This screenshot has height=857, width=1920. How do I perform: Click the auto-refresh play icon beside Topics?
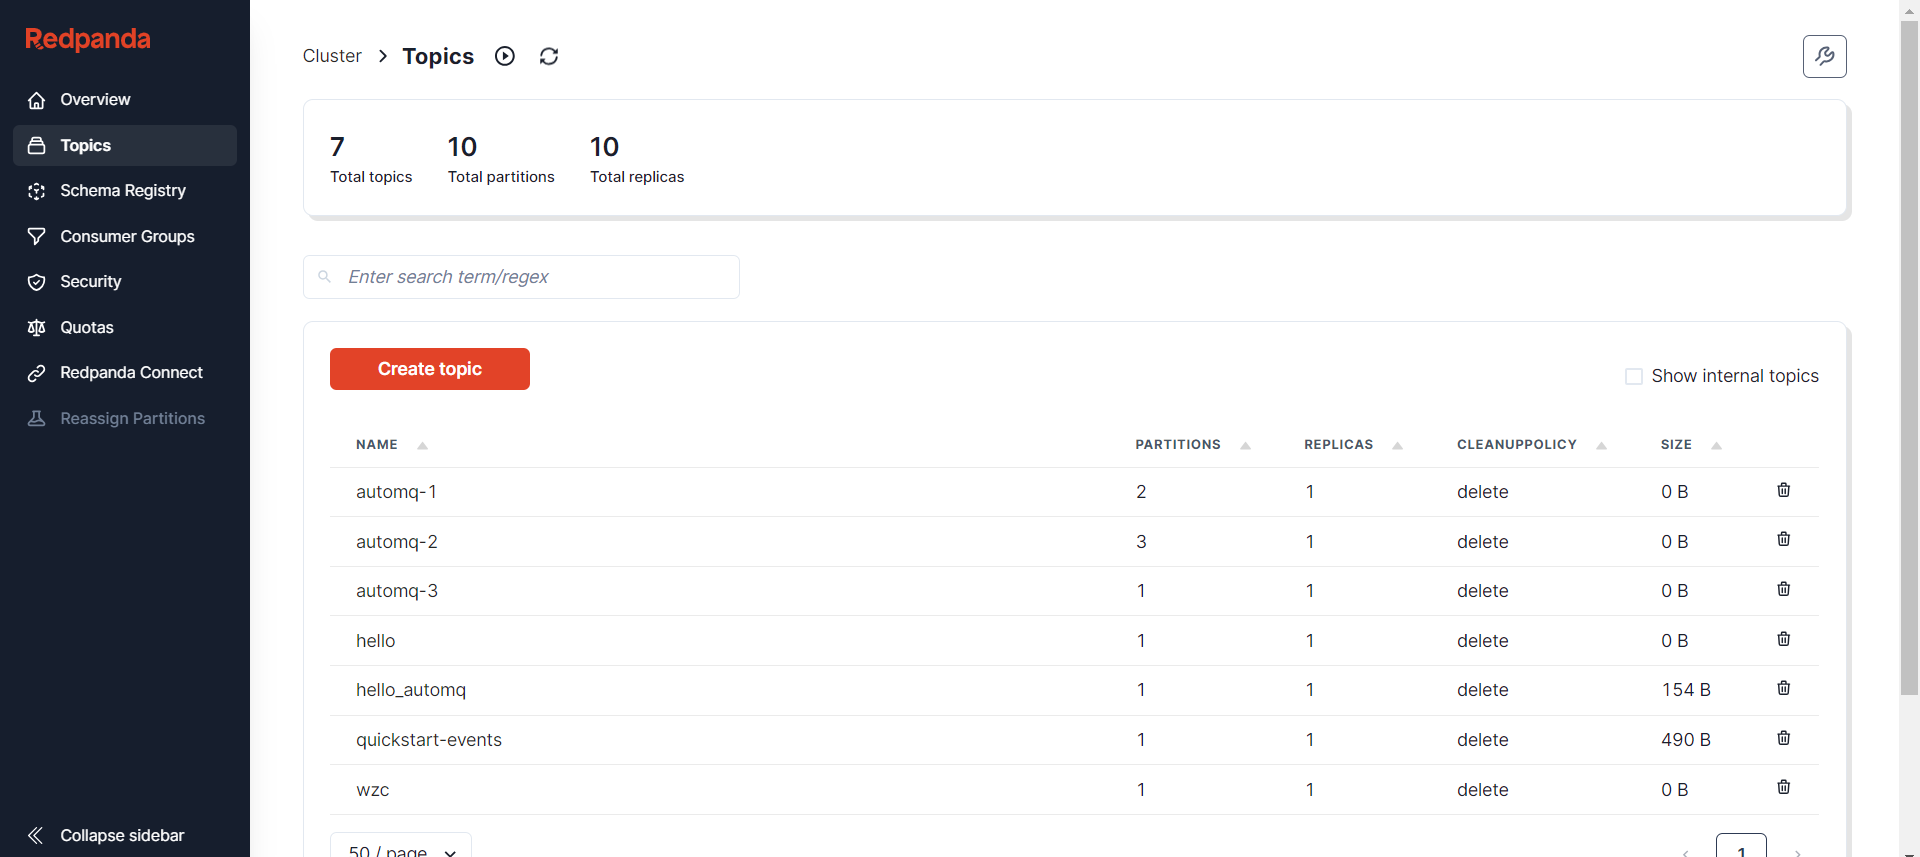pos(505,56)
